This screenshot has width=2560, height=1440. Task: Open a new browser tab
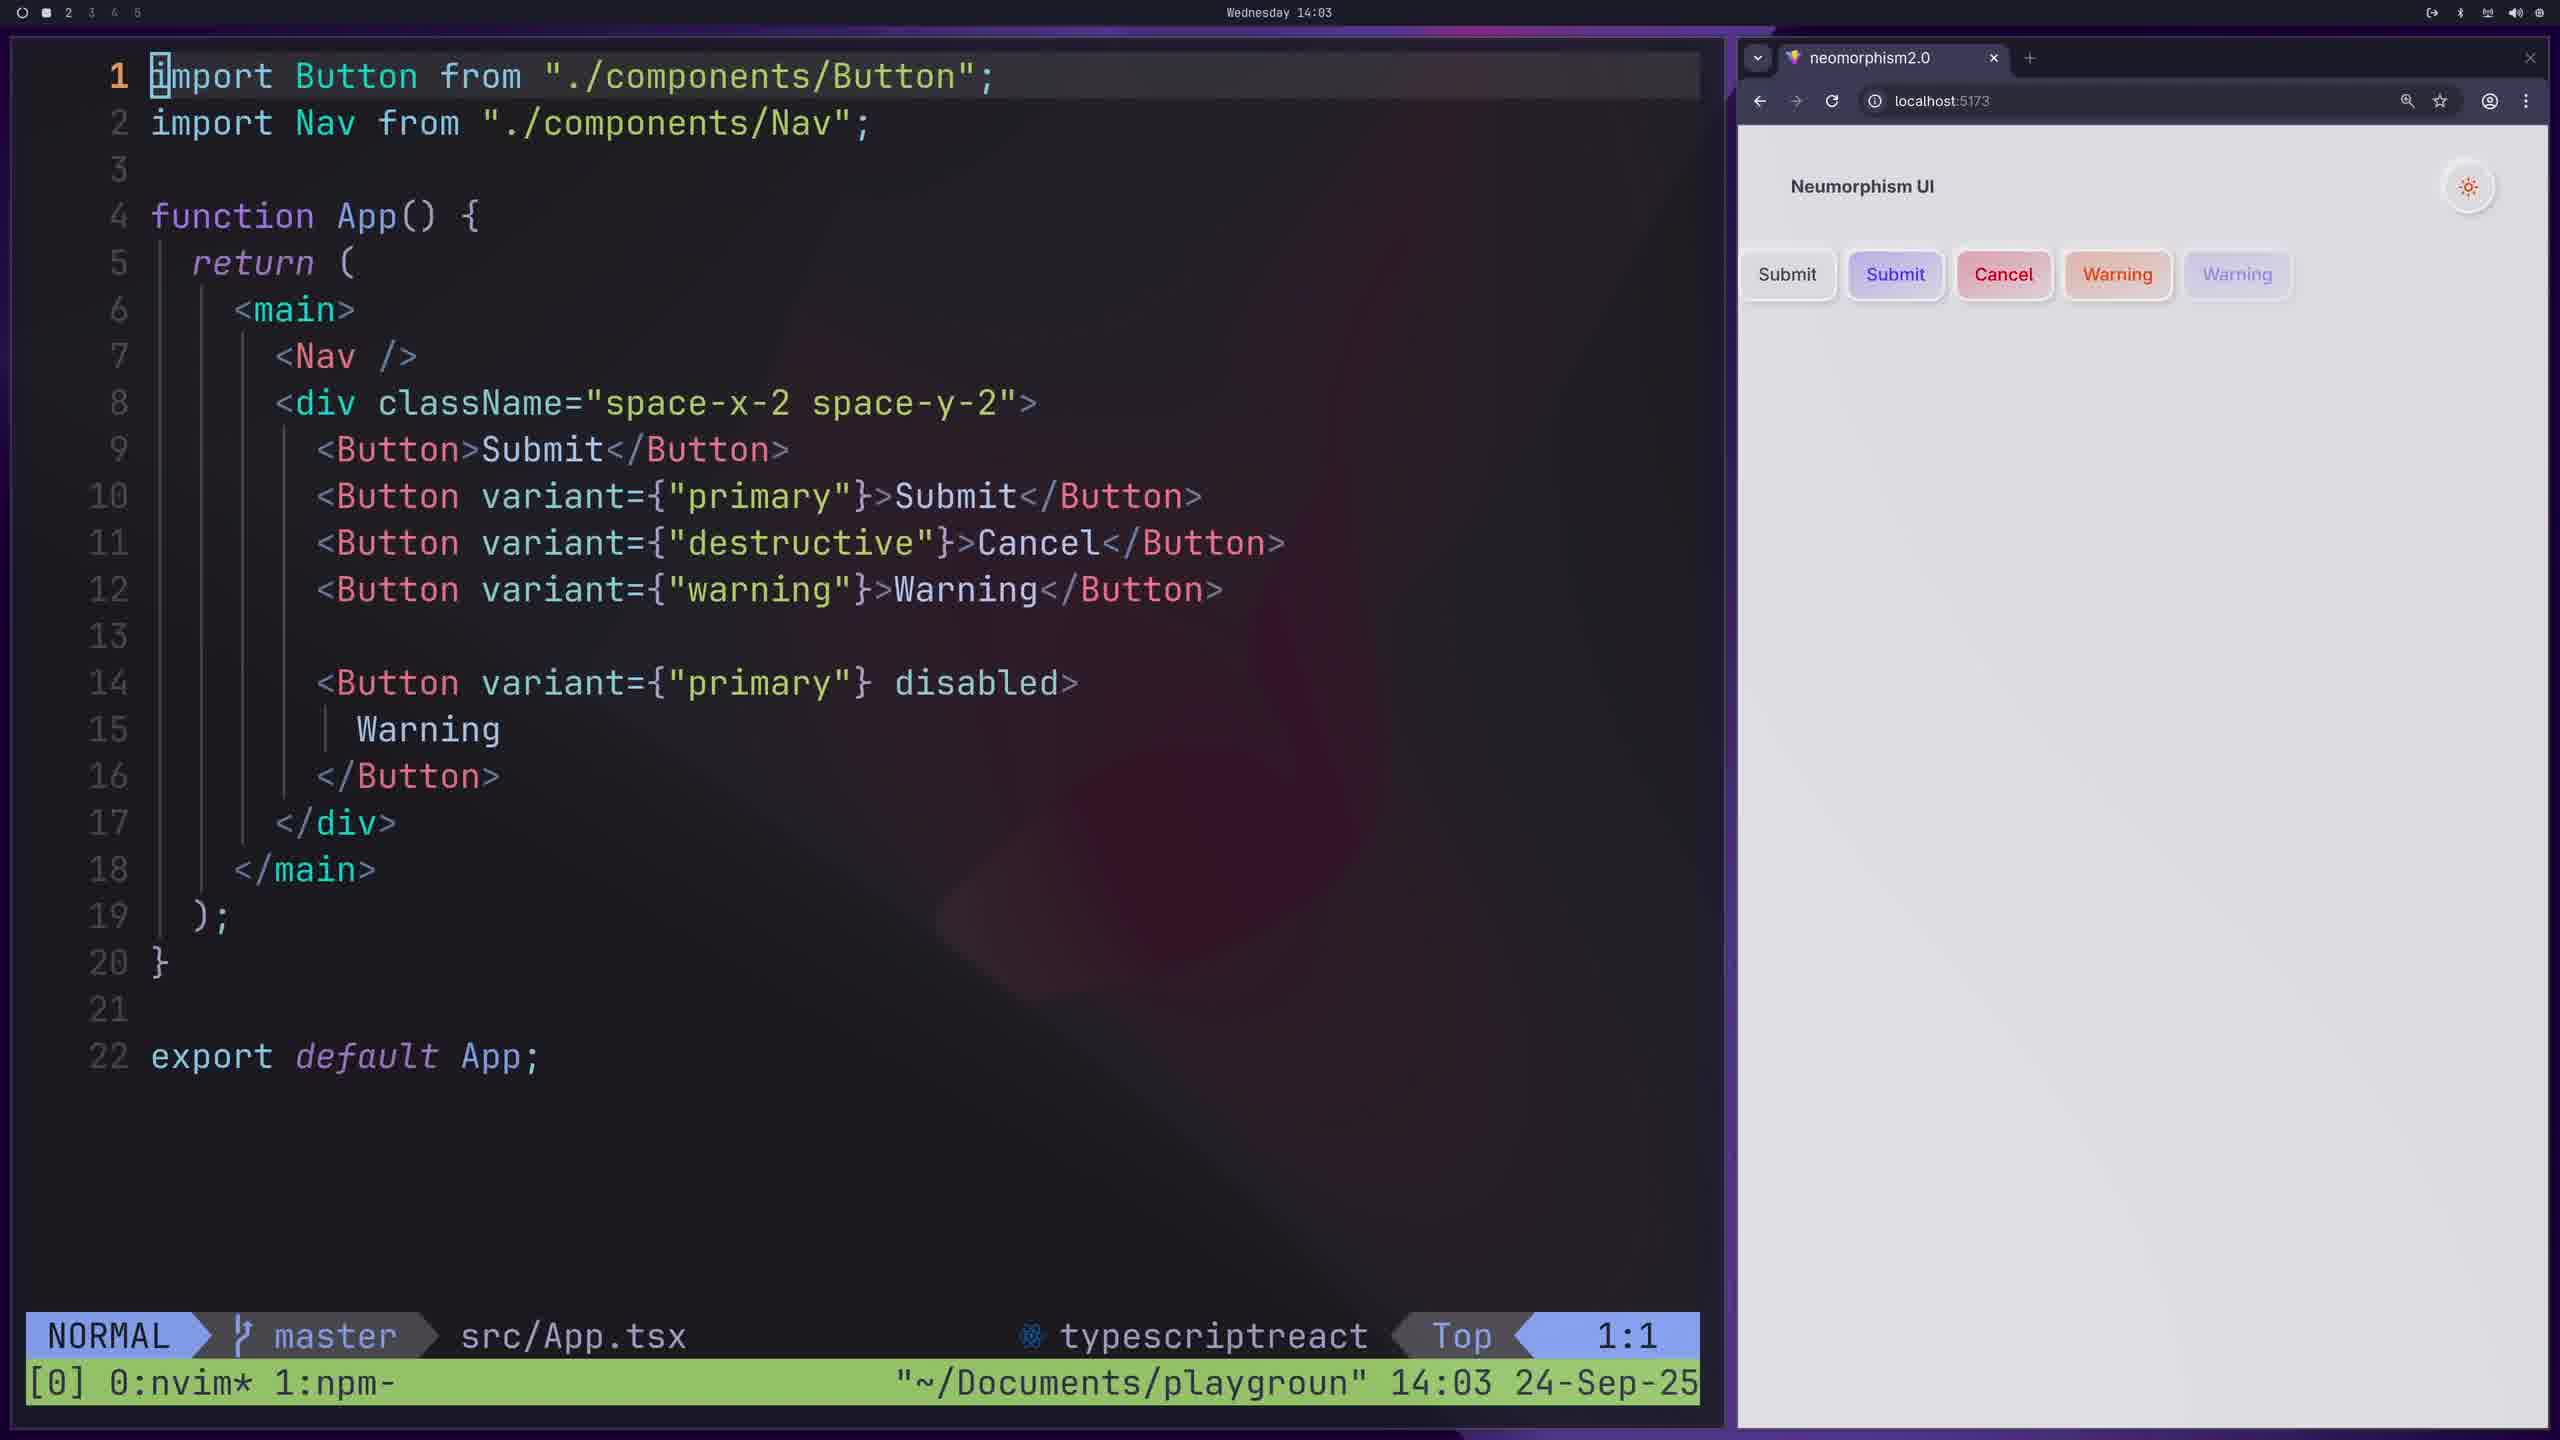[2029, 58]
